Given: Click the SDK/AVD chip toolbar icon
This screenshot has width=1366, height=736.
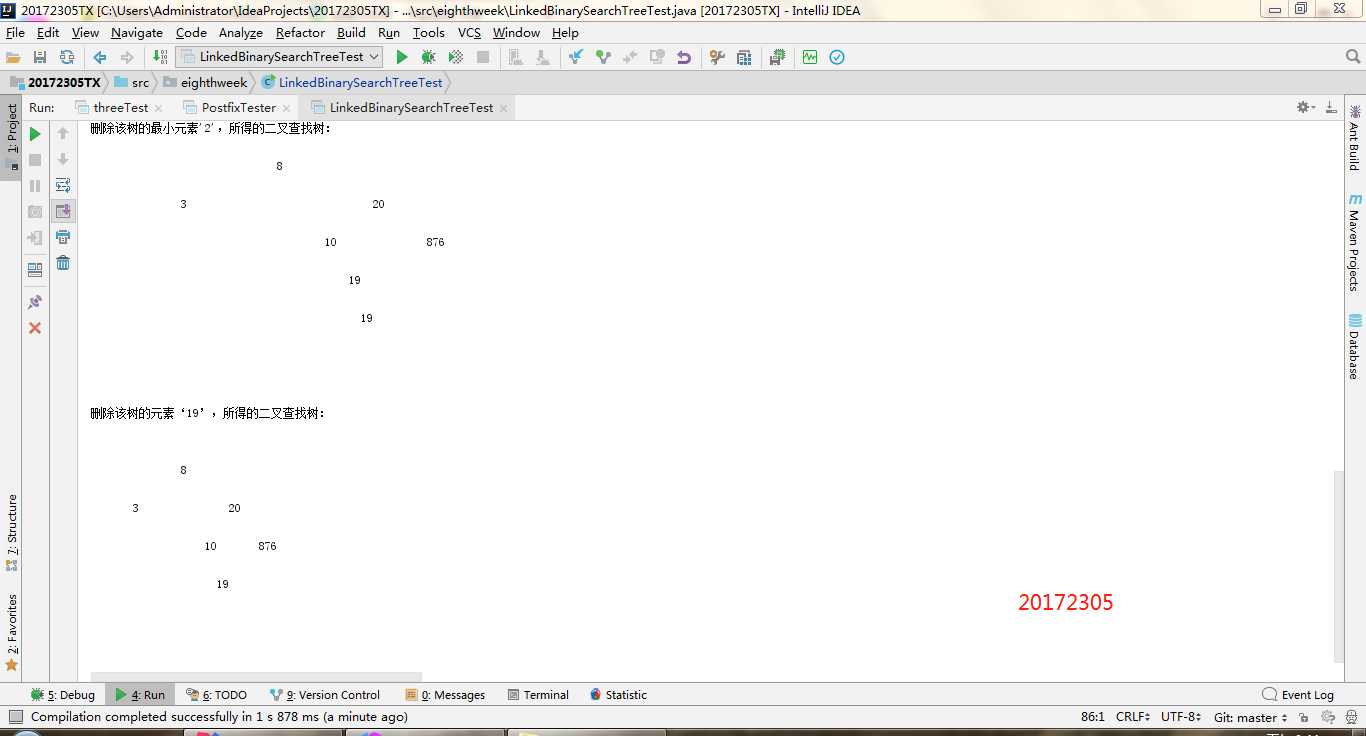Looking at the screenshot, I should tap(777, 57).
